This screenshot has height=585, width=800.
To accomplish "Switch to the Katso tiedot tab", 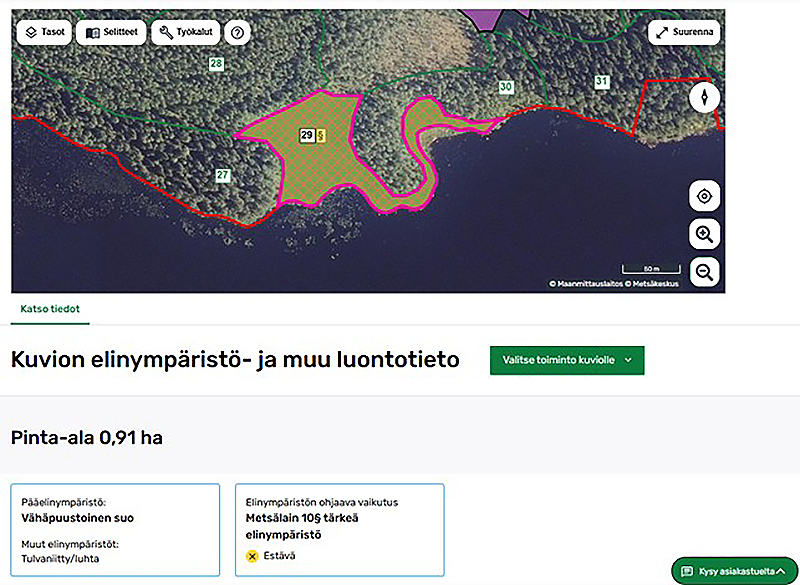I will tap(49, 310).
